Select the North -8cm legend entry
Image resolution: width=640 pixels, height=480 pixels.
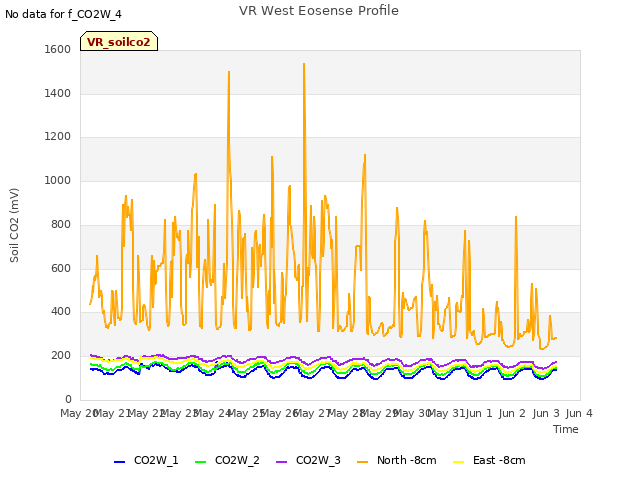pos(396,460)
